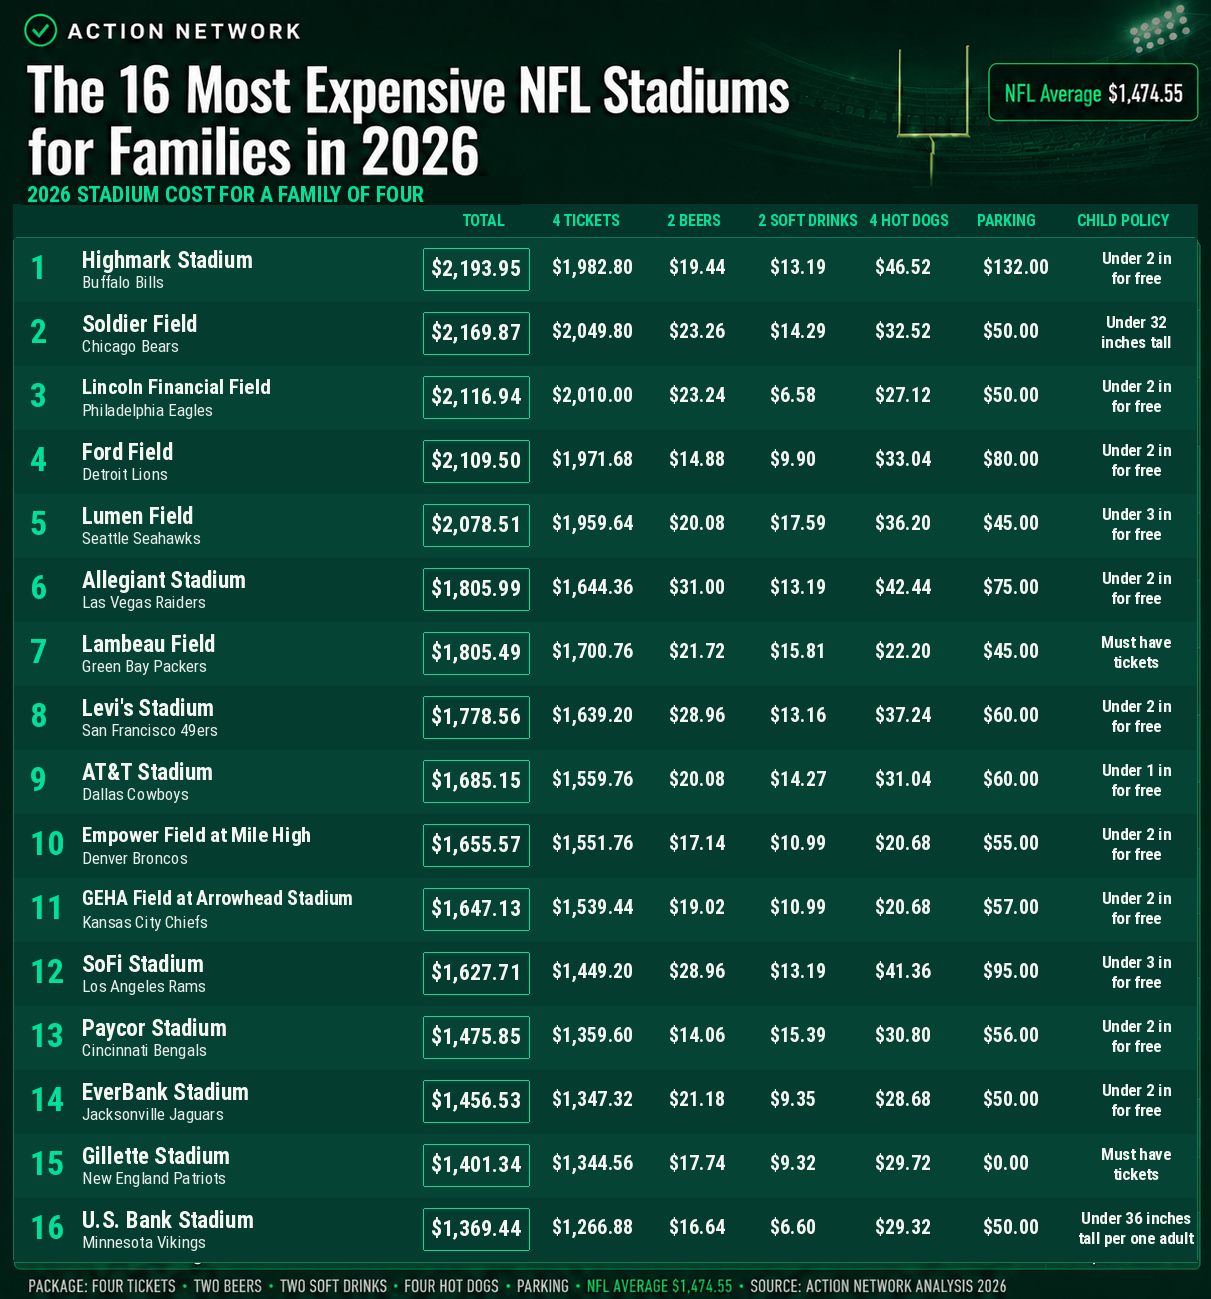Select the PARKING column header
Screen dimensions: 1211x1299
1006,220
